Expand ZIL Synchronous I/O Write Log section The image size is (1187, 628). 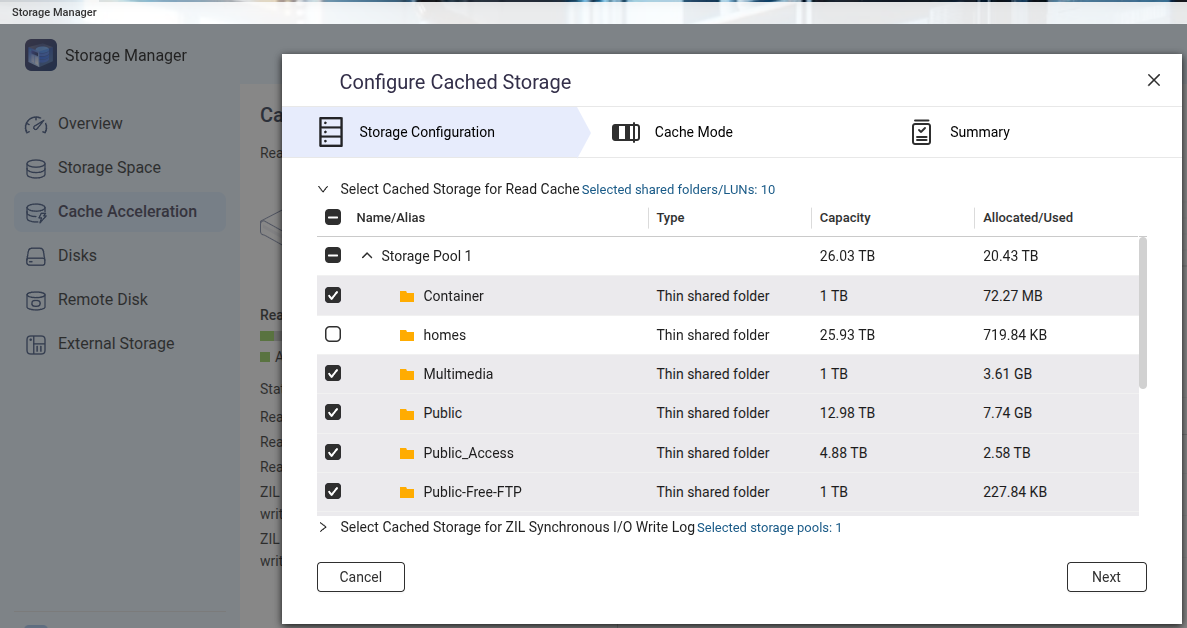pyautogui.click(x=323, y=527)
